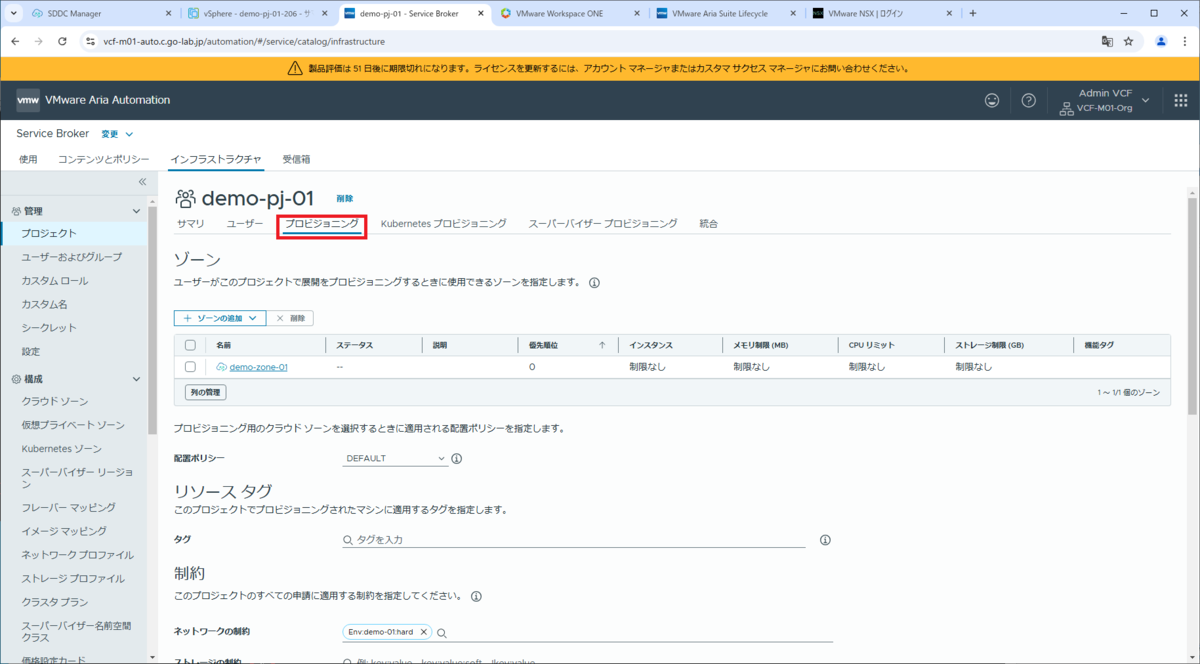Open Service Broker 変更 dropdown
1200x664 pixels.
(x=117, y=134)
